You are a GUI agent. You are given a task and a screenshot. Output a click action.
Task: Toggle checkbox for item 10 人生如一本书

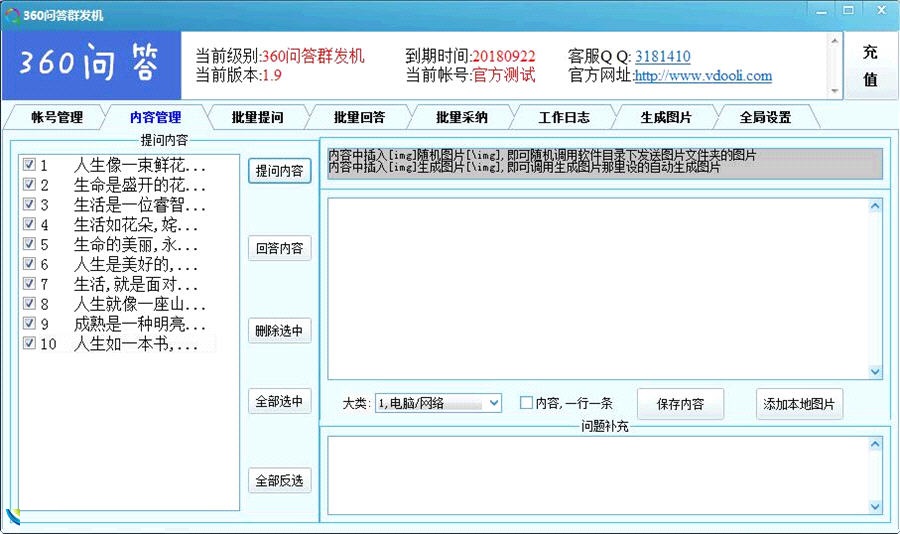[29, 343]
